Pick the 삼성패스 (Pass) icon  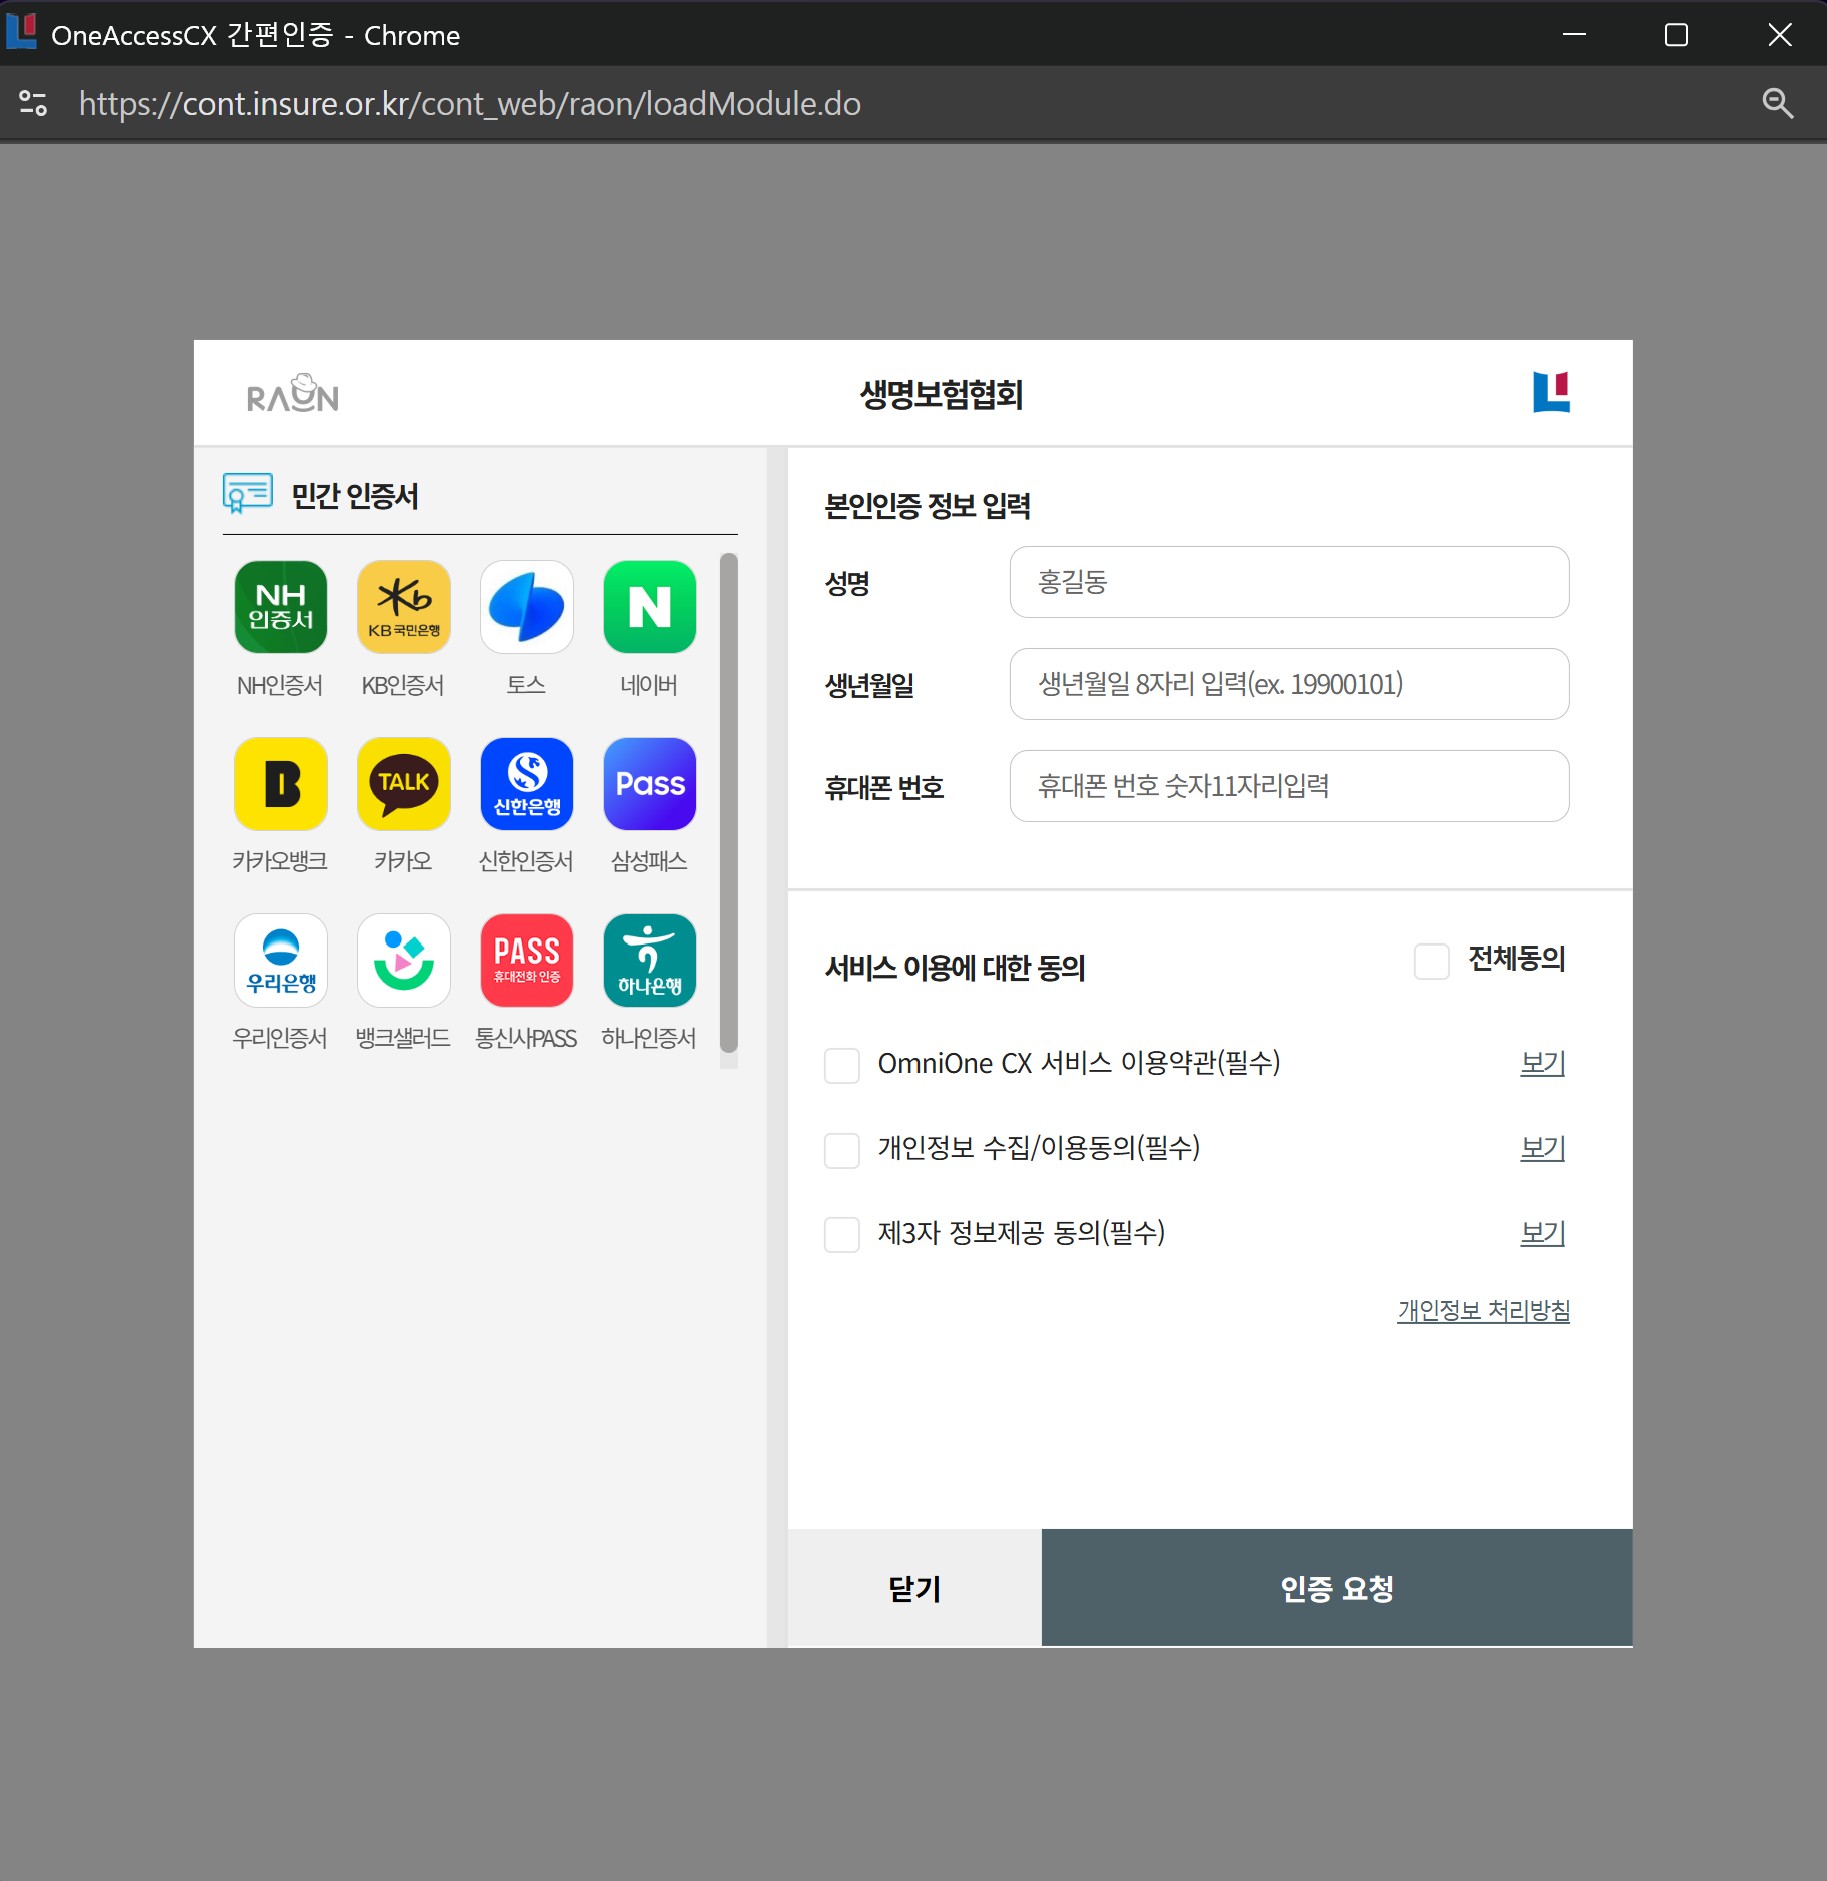point(650,784)
